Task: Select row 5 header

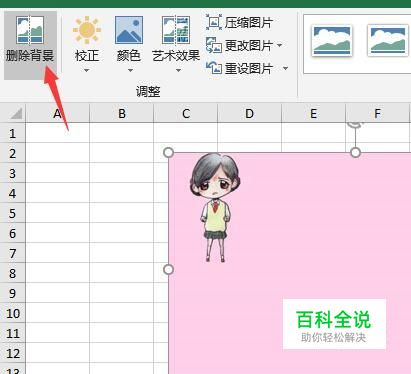Action: (13, 213)
